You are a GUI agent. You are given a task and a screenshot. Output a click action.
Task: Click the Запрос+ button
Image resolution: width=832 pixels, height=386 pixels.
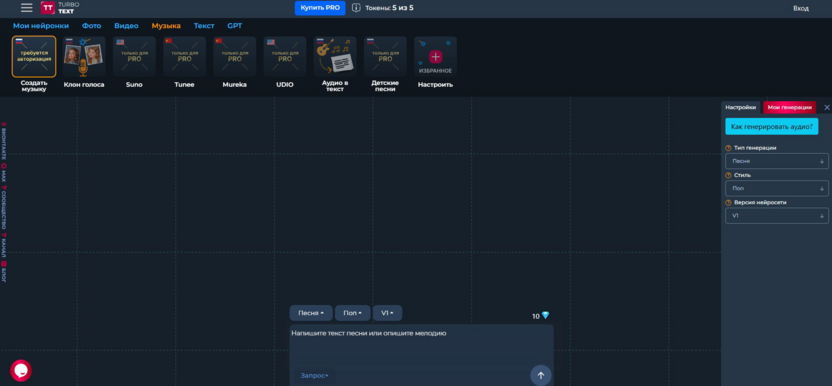point(315,376)
